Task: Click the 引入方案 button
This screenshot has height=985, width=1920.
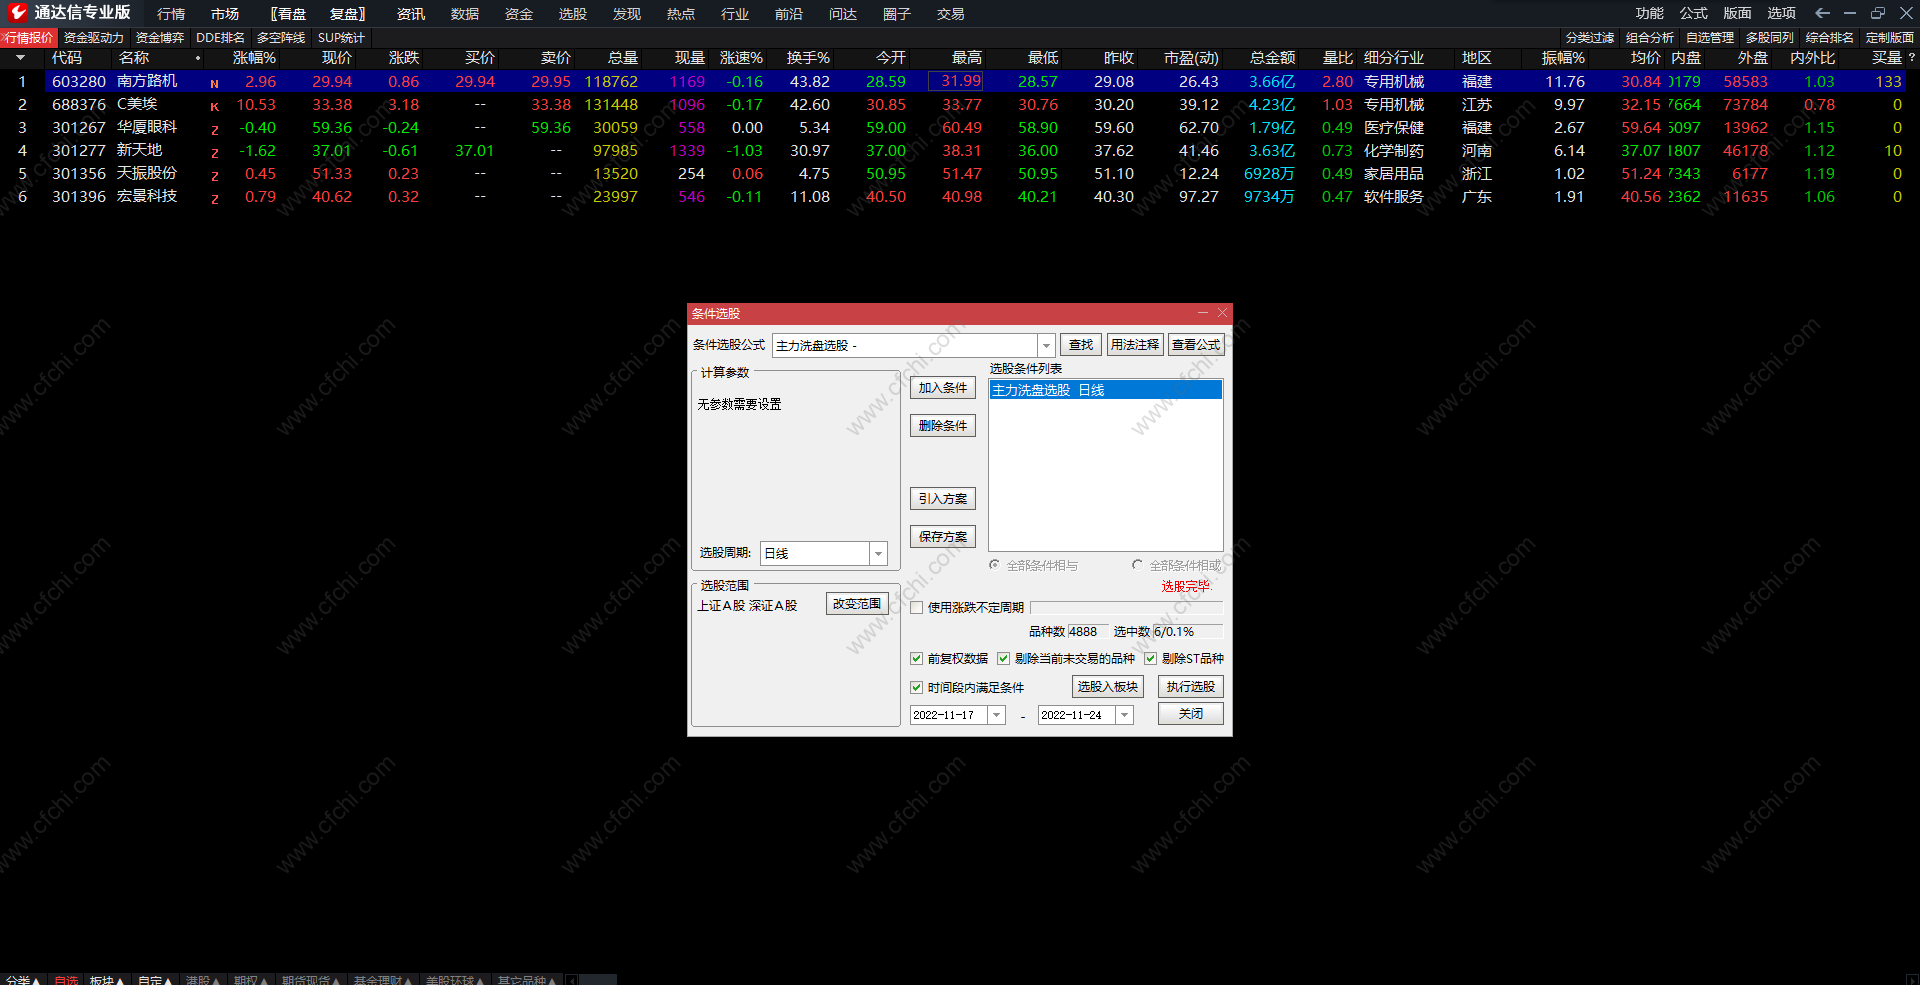Action: pos(943,499)
